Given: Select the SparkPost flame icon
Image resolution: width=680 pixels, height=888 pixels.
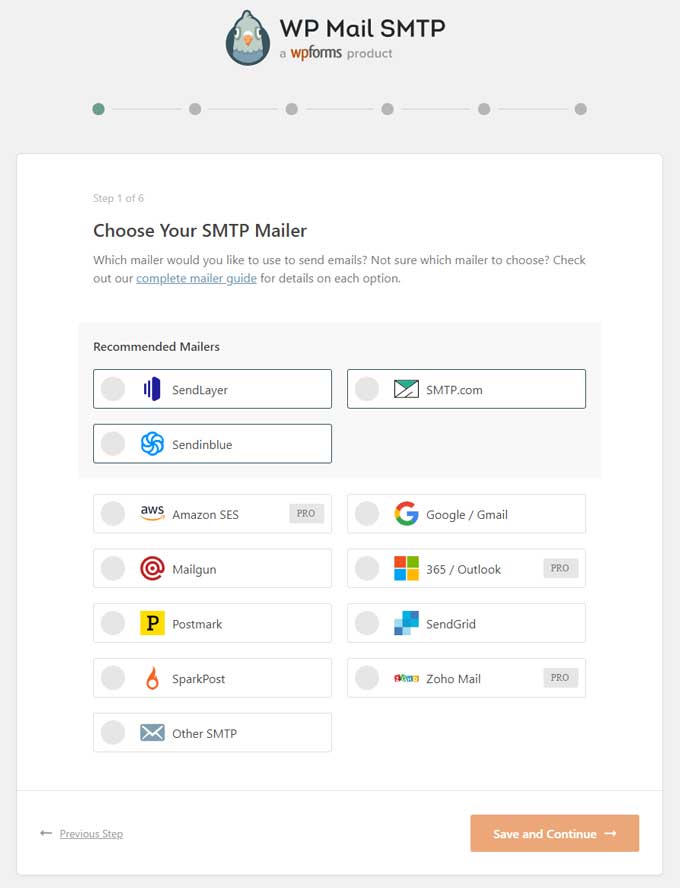Looking at the screenshot, I should point(152,678).
